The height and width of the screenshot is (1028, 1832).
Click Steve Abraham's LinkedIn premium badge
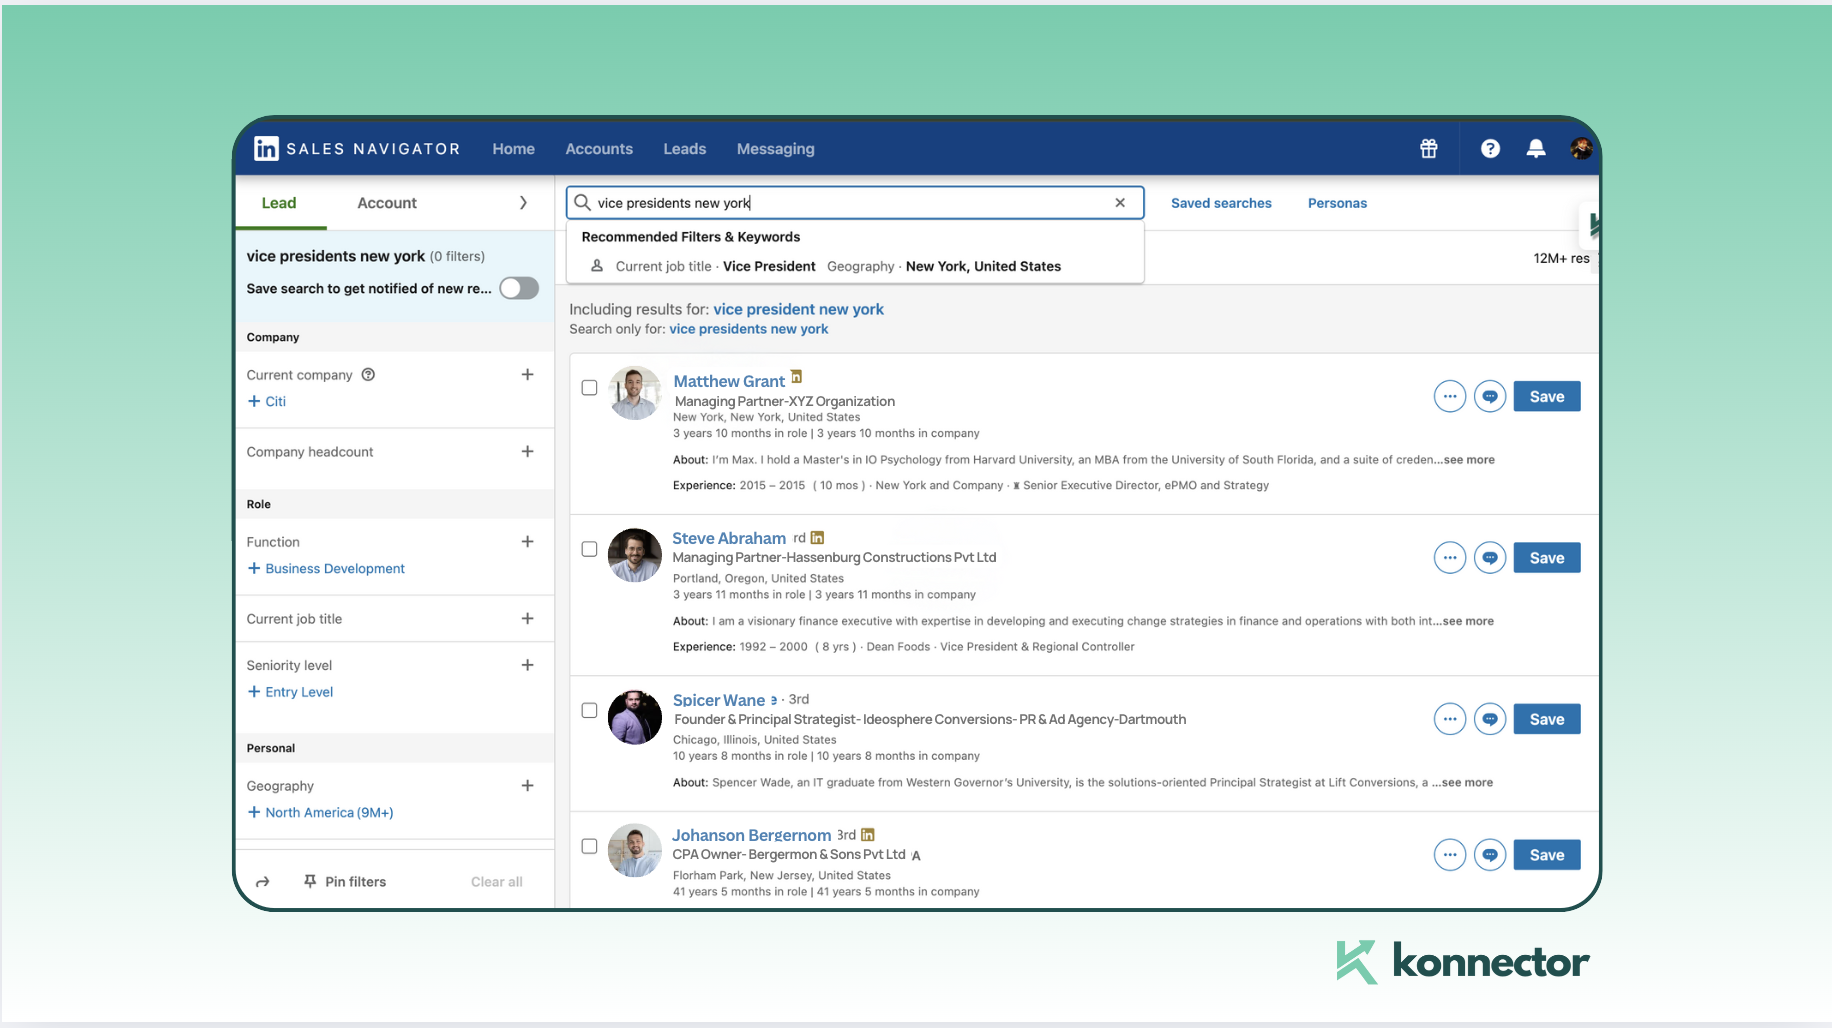click(x=817, y=538)
